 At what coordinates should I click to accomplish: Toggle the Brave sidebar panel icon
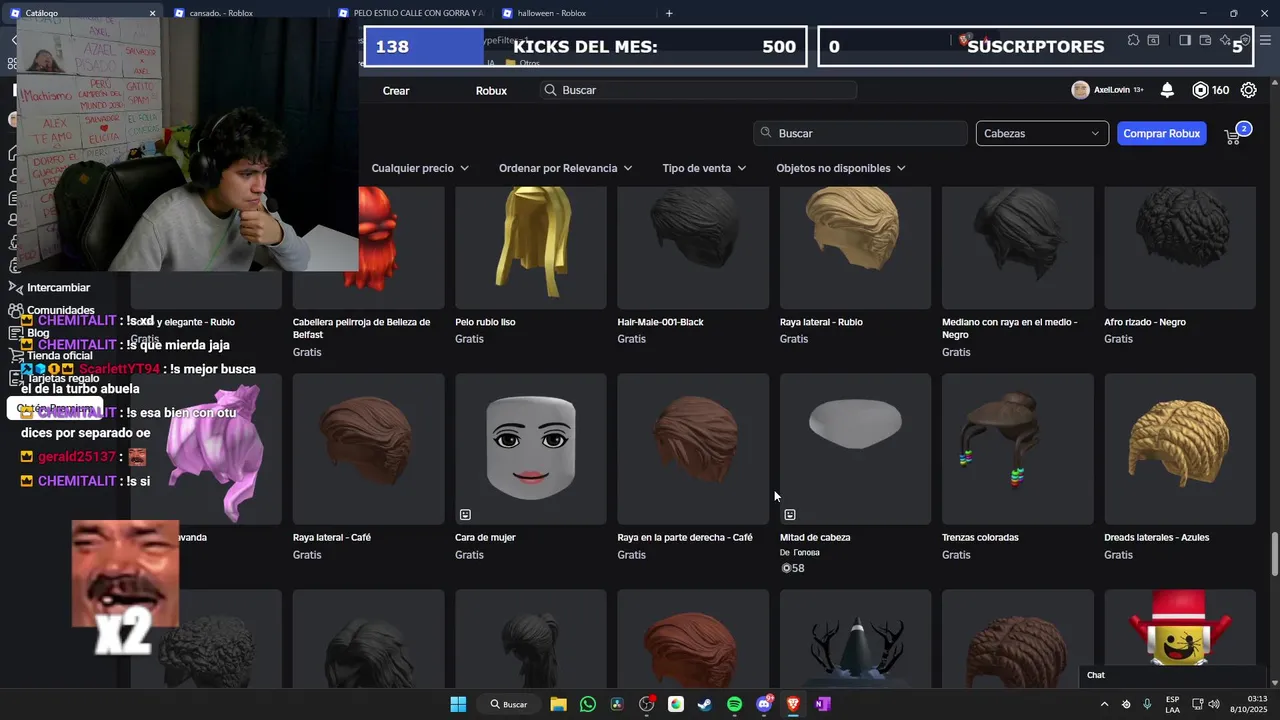pos(1185,40)
